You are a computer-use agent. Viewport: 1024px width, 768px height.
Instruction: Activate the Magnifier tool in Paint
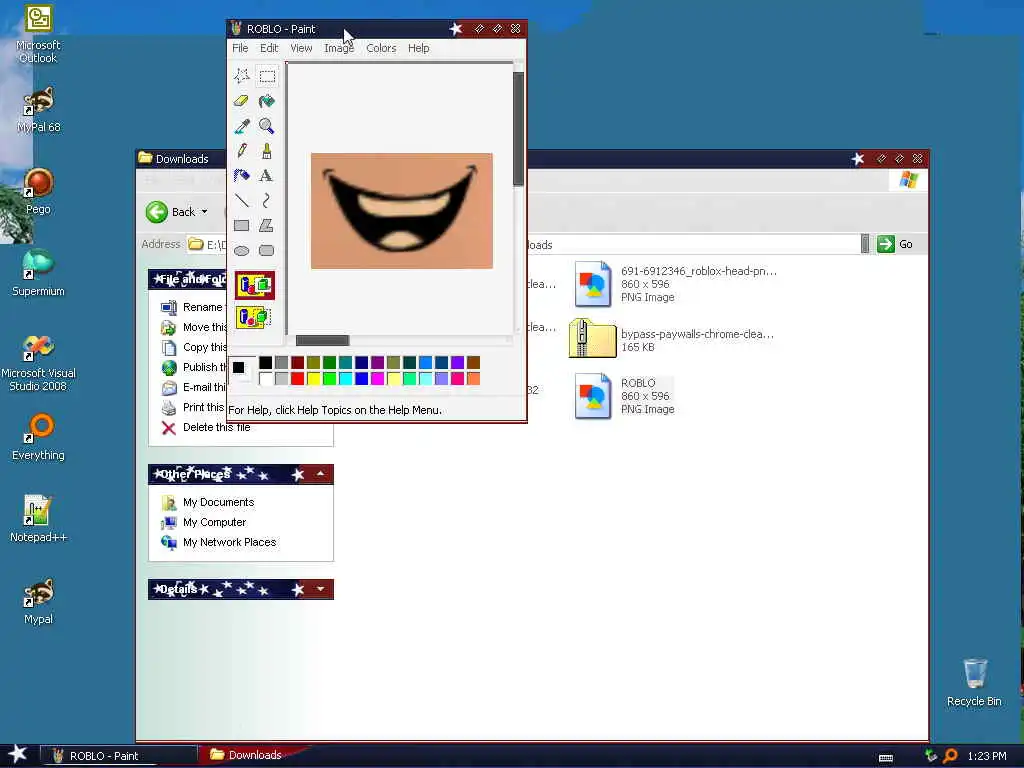266,126
